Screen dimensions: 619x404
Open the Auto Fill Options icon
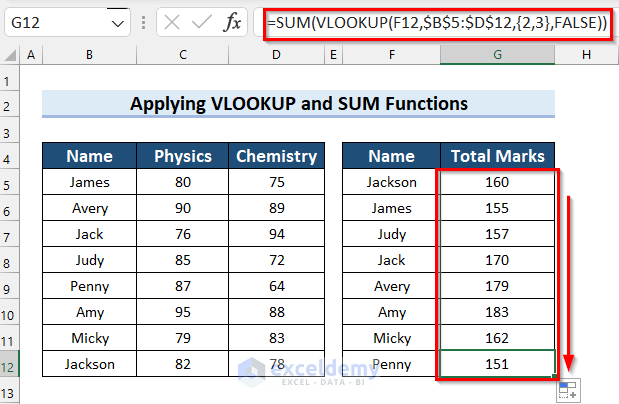[568, 391]
